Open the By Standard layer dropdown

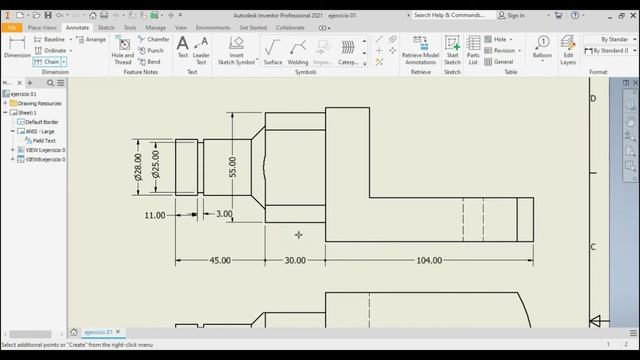pyautogui.click(x=635, y=39)
